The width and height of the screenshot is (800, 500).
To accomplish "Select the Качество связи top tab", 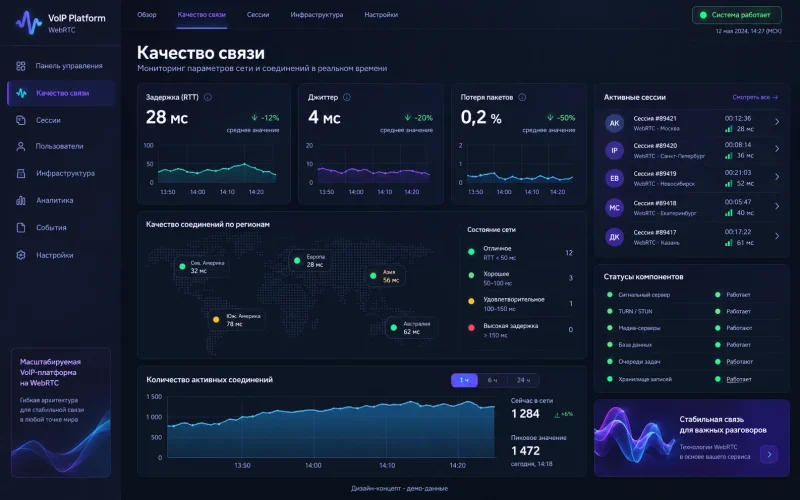I will (x=202, y=15).
